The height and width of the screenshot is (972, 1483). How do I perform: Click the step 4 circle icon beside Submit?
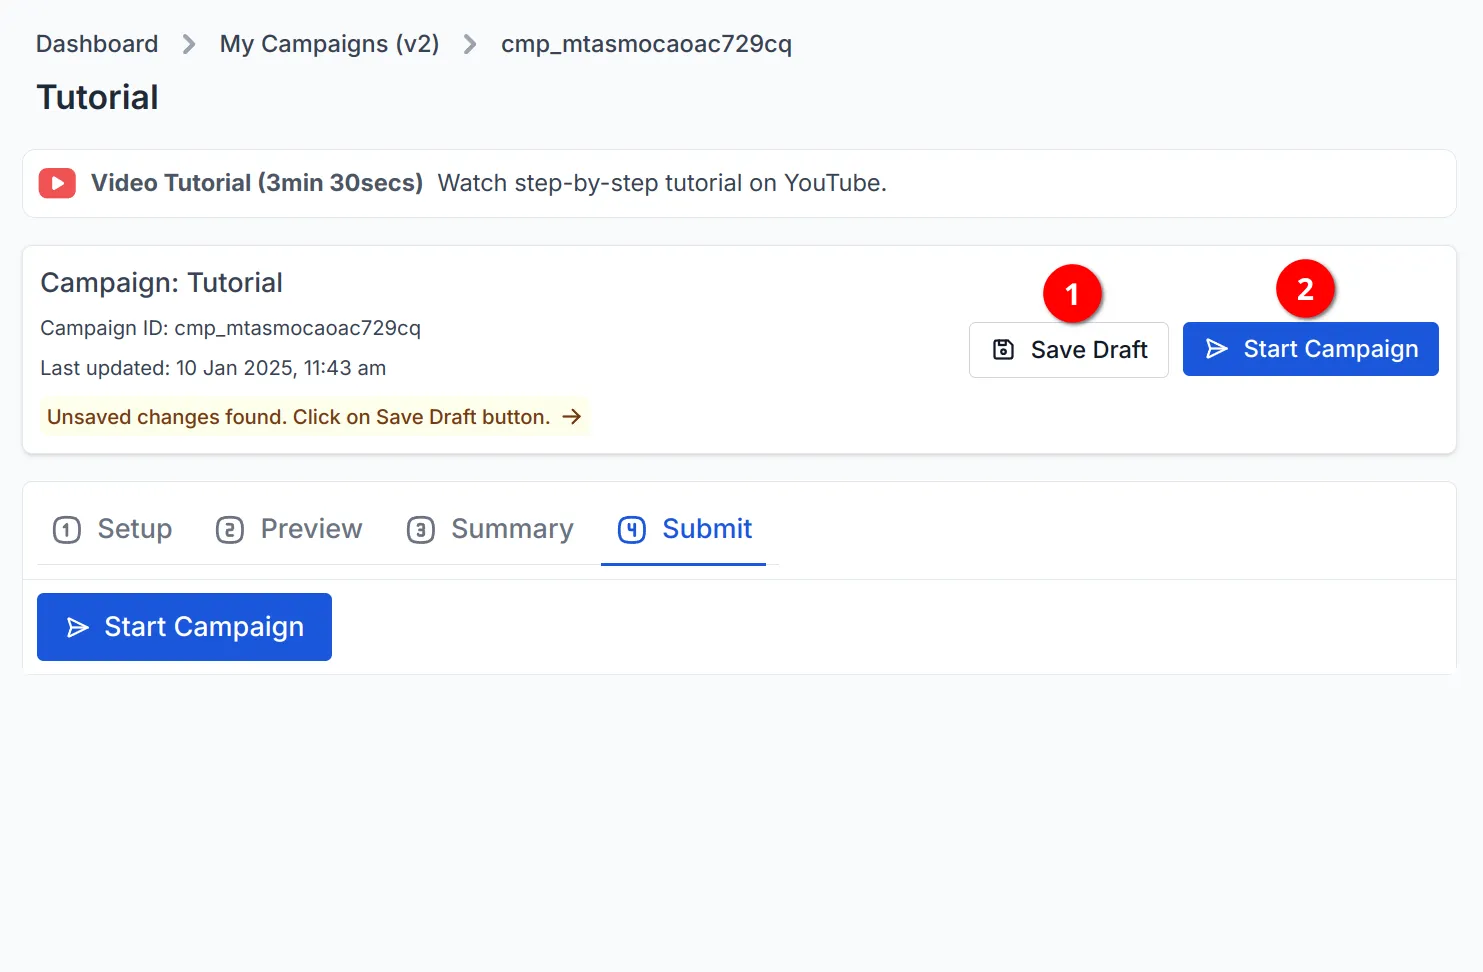pyautogui.click(x=632, y=530)
